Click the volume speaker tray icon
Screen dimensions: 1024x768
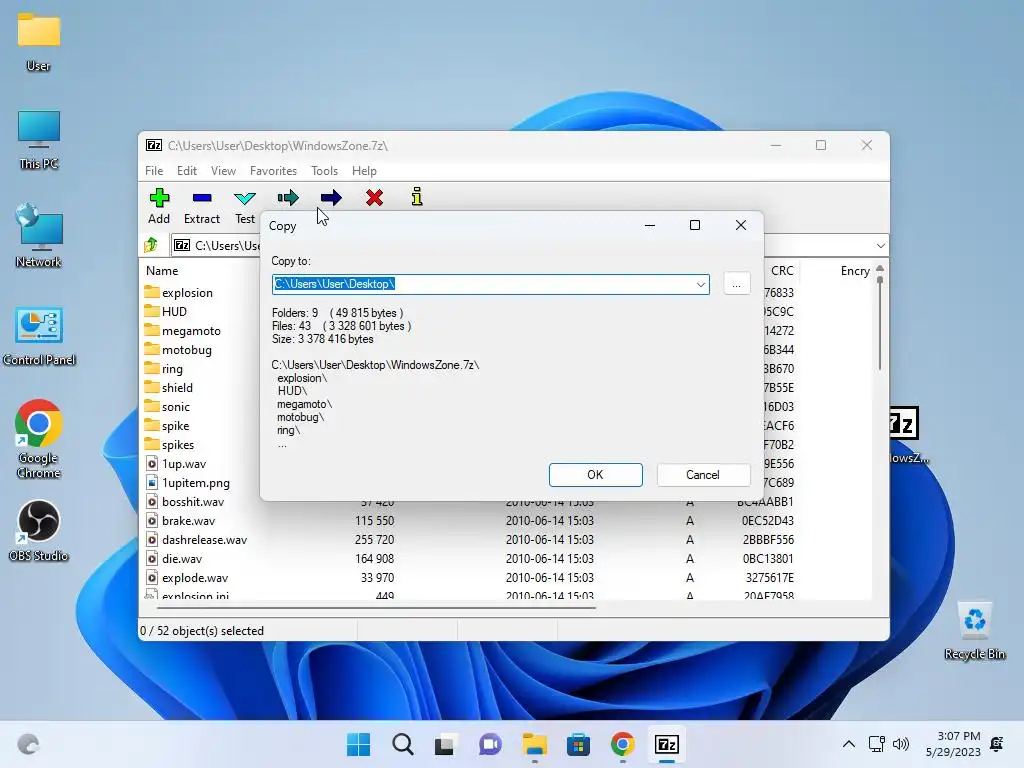pyautogui.click(x=901, y=744)
